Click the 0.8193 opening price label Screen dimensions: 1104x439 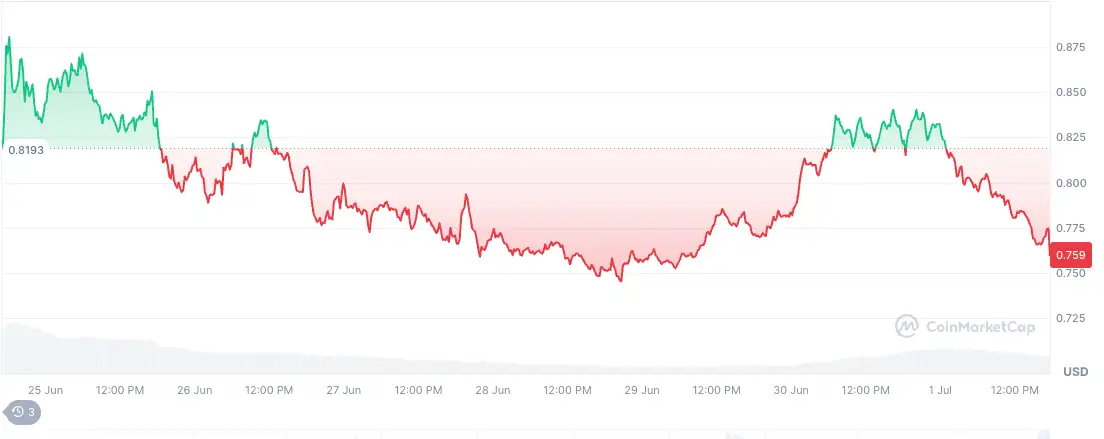tap(26, 150)
